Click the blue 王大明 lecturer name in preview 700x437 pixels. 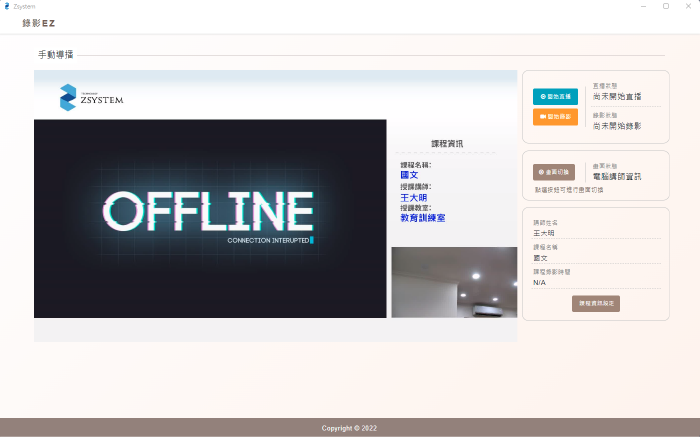(x=414, y=197)
